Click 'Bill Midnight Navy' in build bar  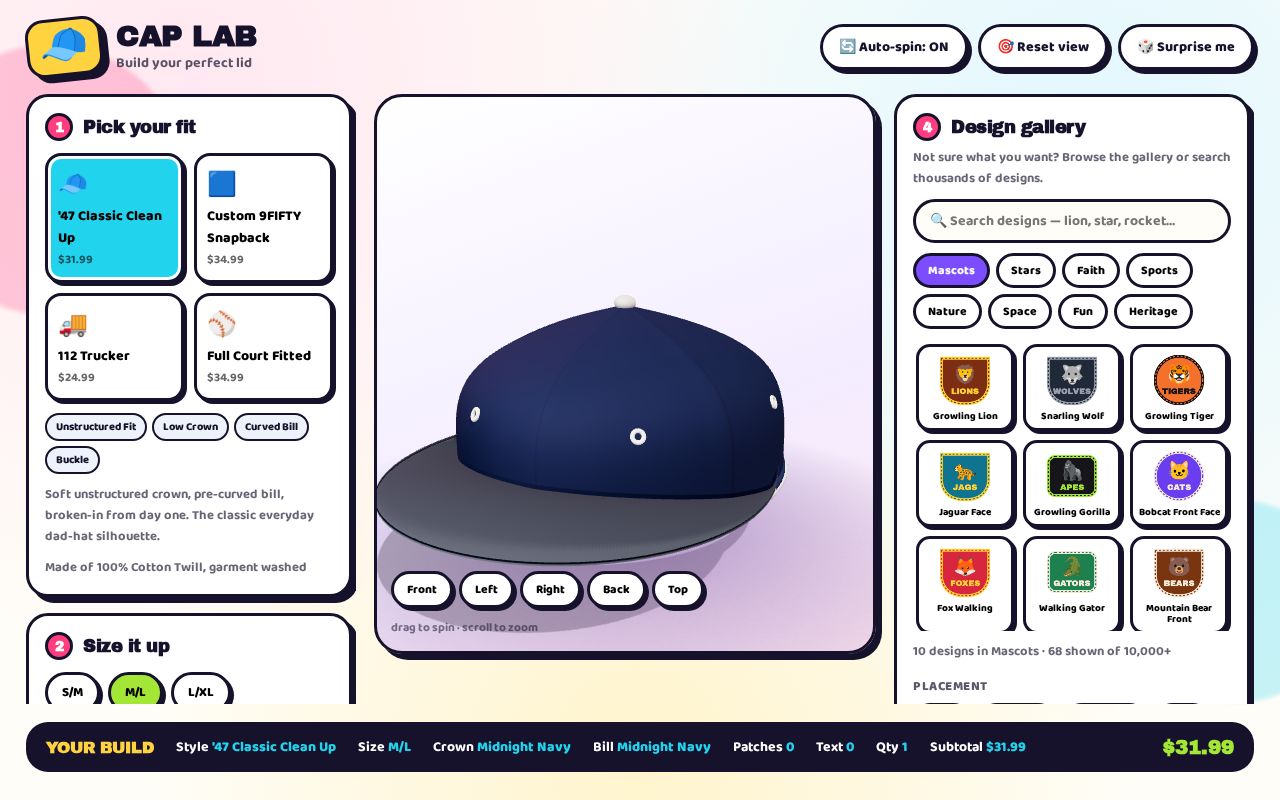click(652, 747)
